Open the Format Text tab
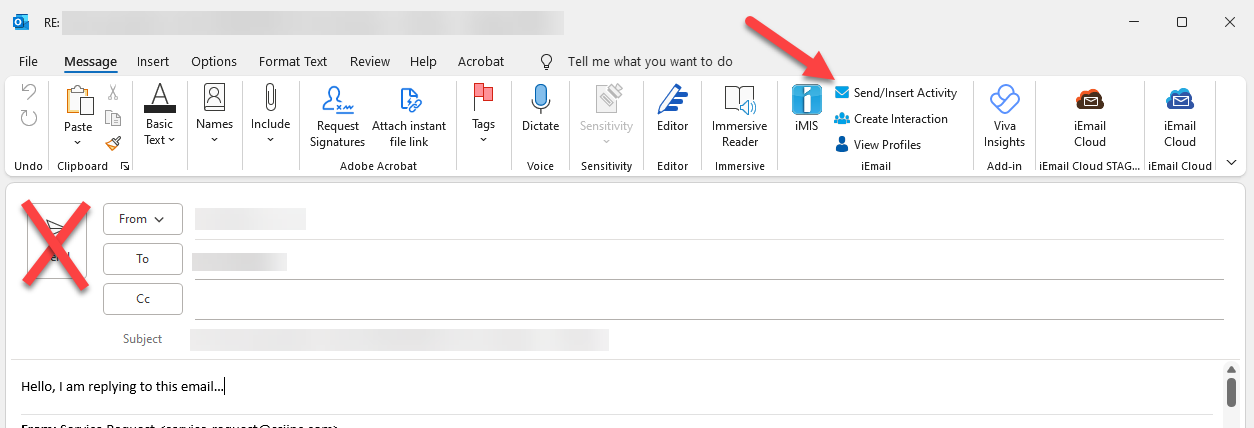 292,62
